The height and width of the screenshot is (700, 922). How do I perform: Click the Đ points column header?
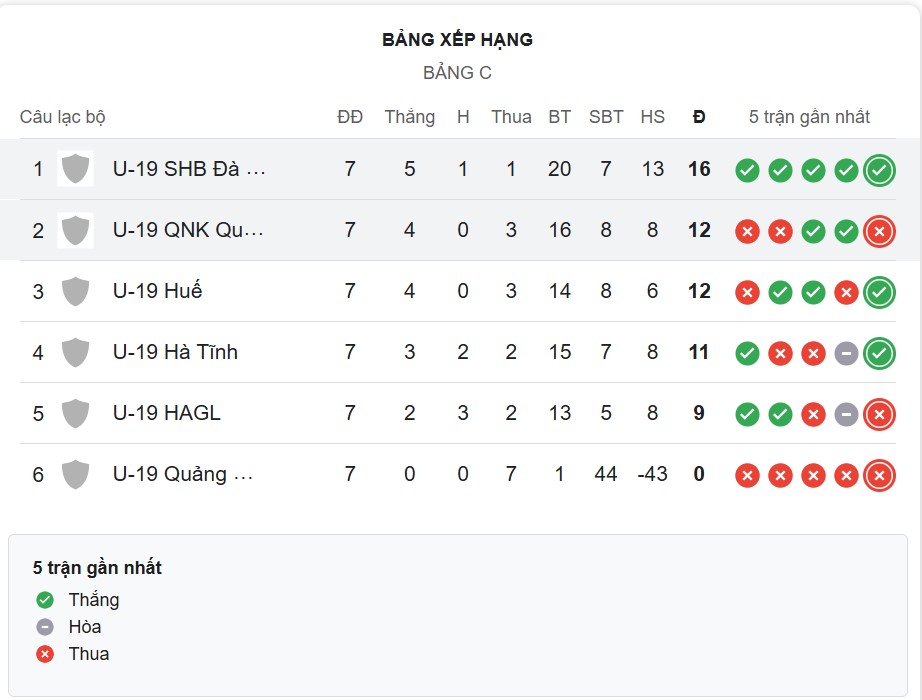pos(698,116)
